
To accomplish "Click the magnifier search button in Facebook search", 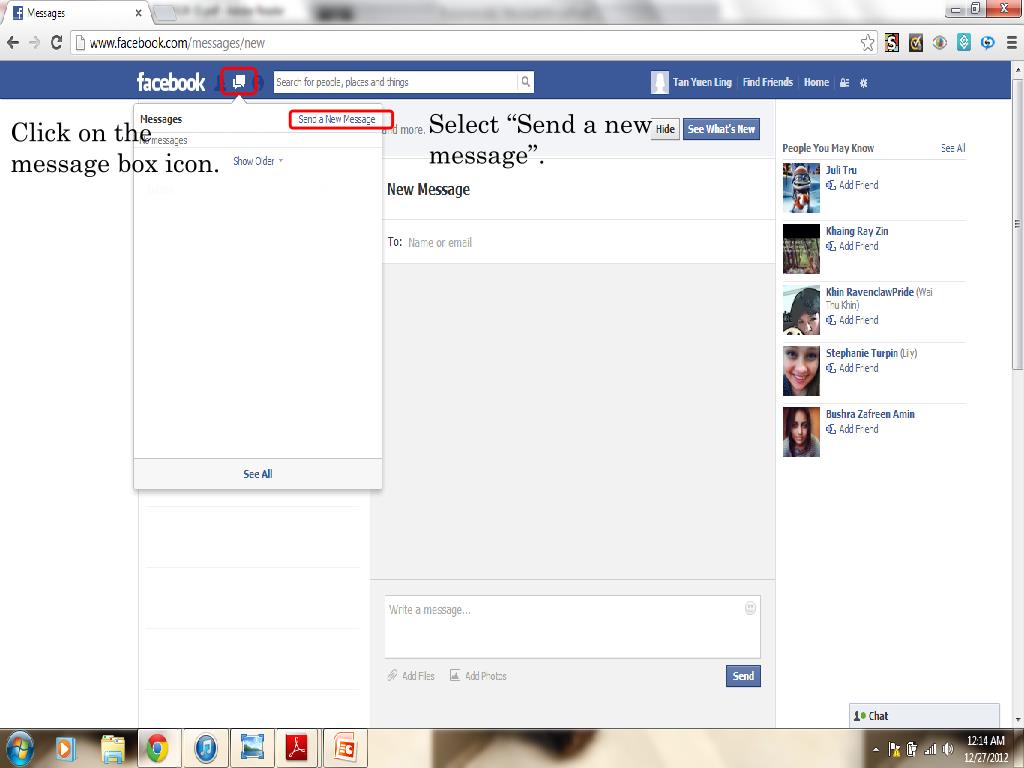I will point(525,82).
